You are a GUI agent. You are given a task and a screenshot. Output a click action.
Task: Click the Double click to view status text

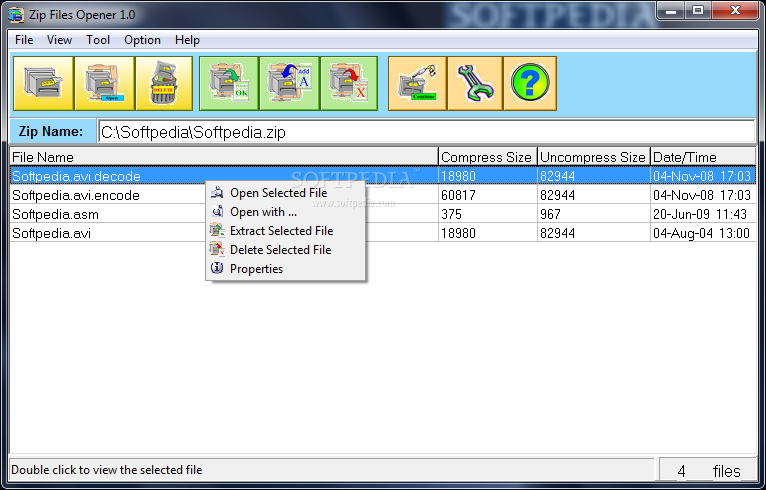[106, 470]
